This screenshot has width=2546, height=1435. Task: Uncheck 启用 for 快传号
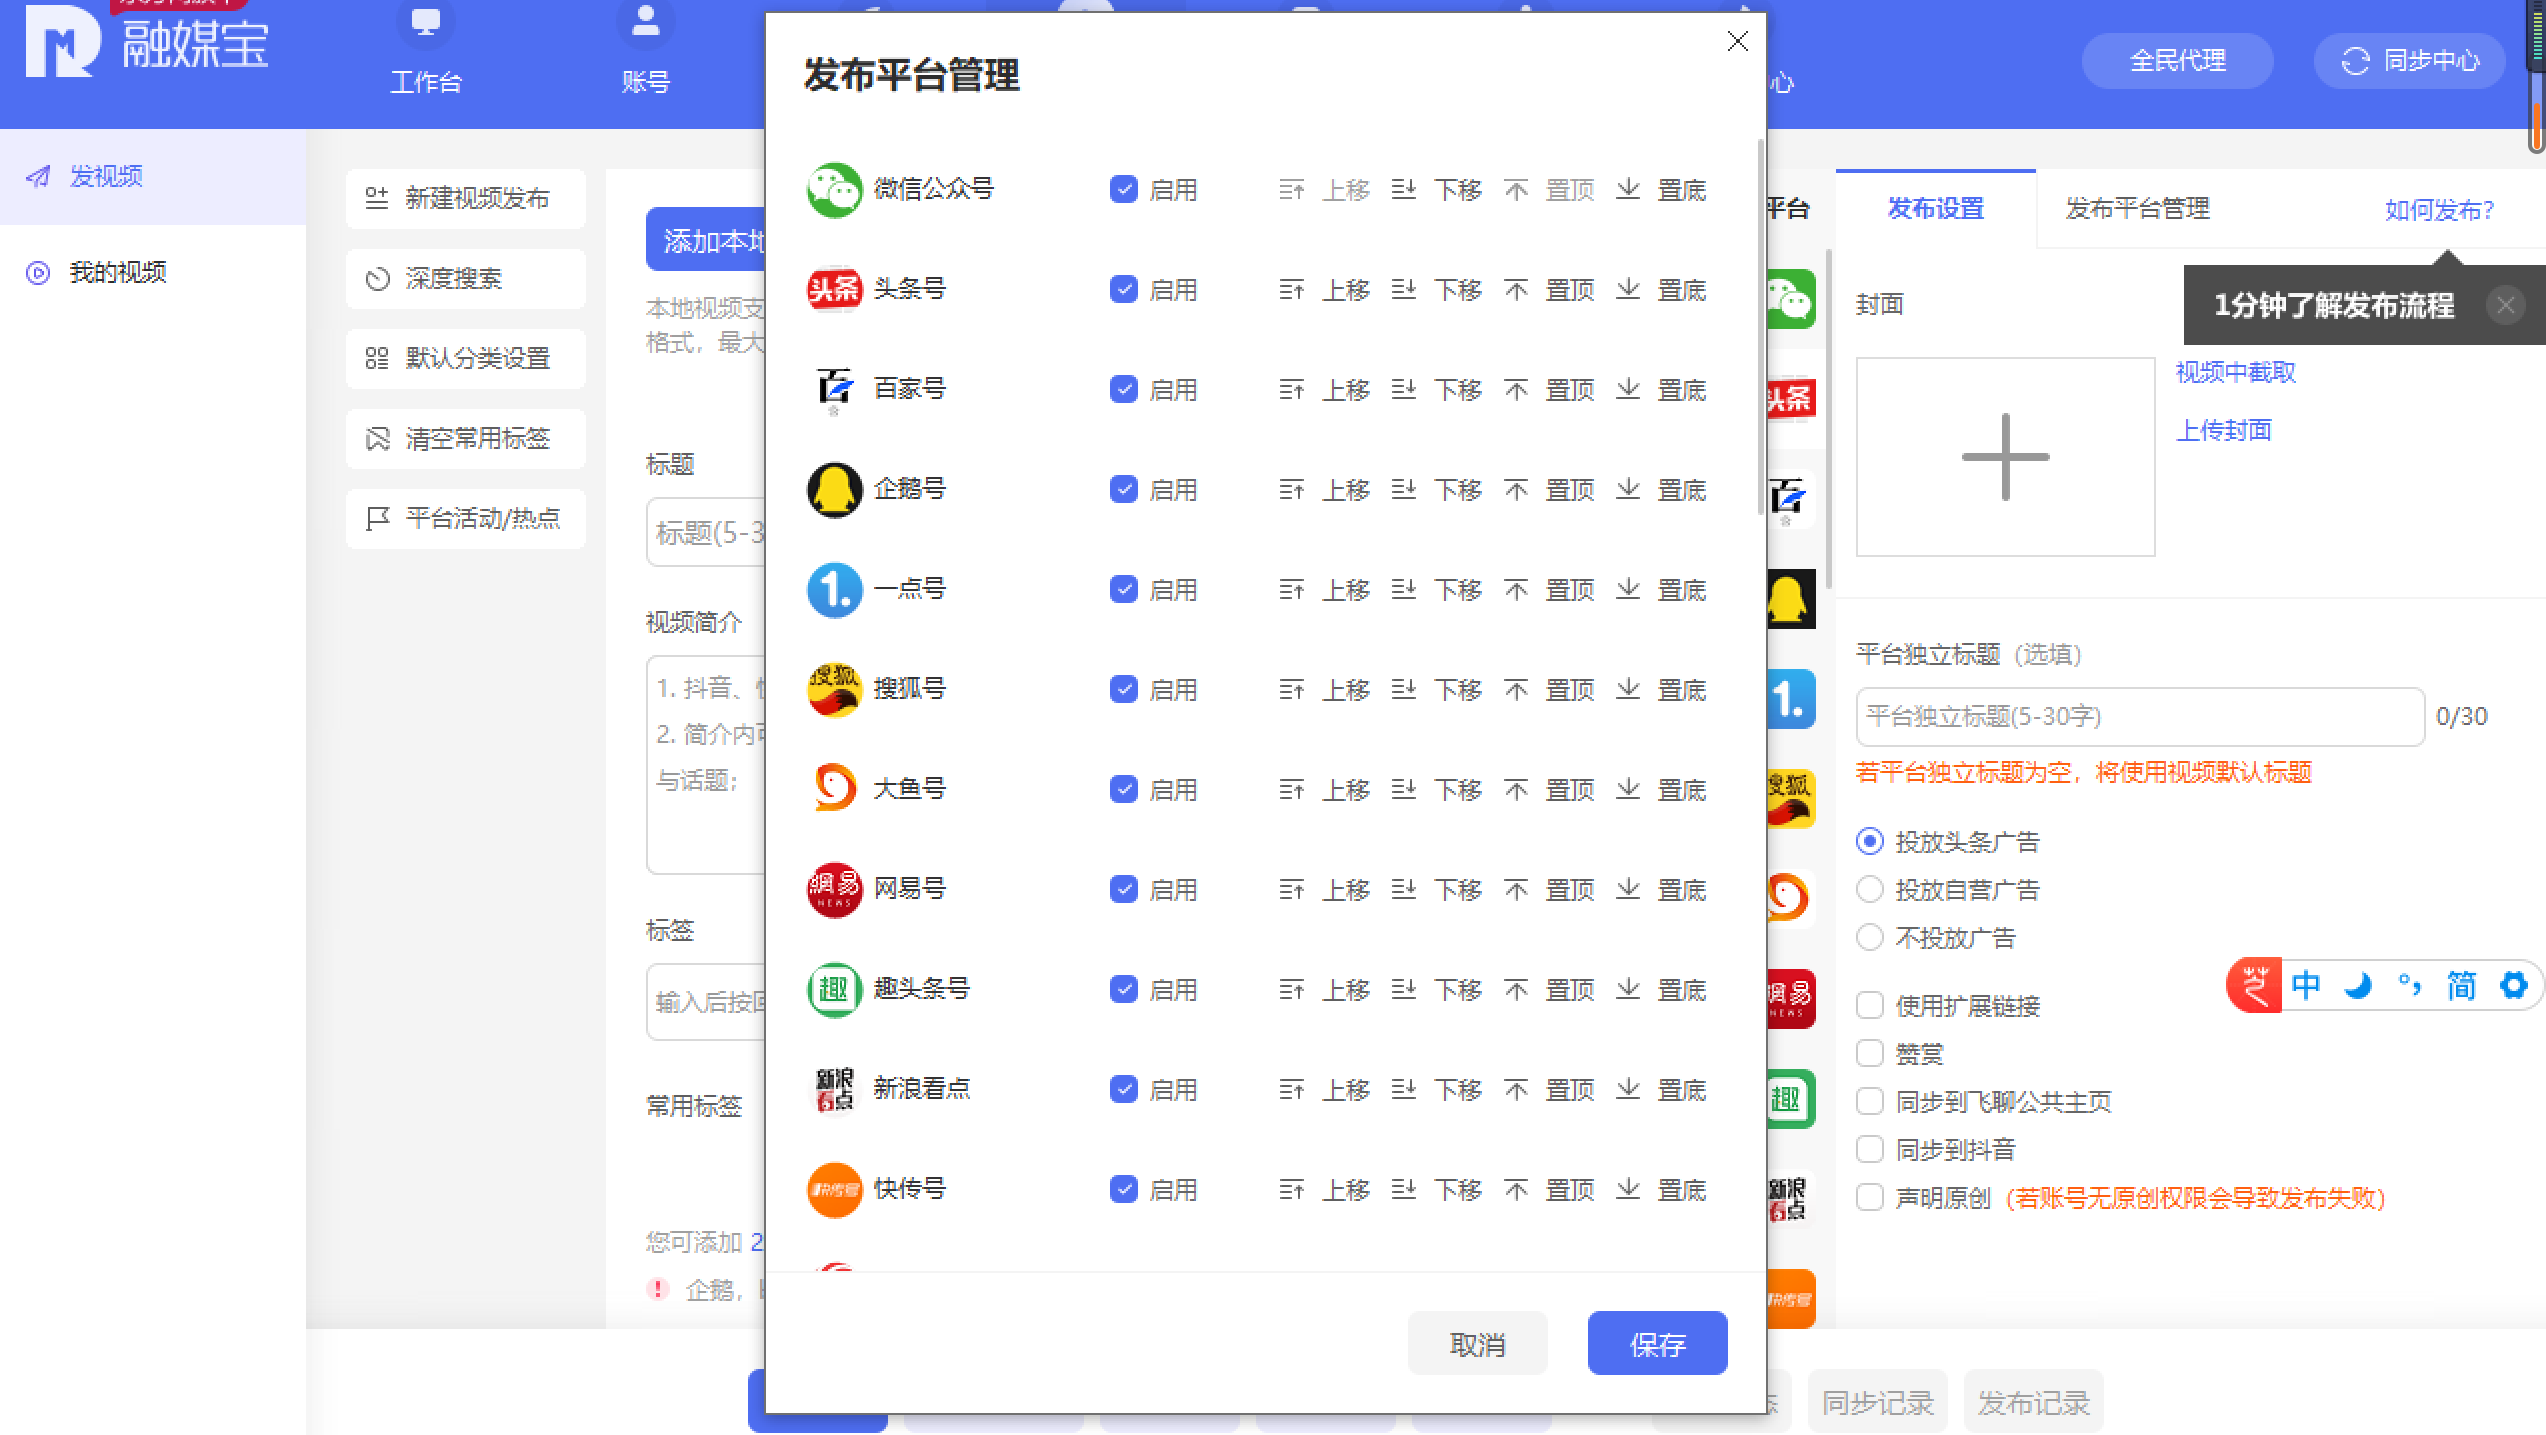(x=1124, y=1189)
